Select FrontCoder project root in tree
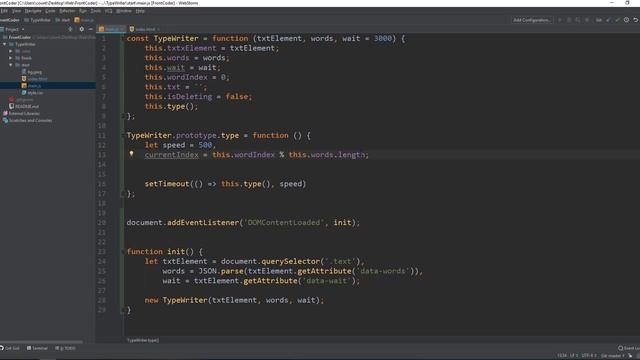Image resolution: width=640 pixels, height=360 pixels. point(20,37)
